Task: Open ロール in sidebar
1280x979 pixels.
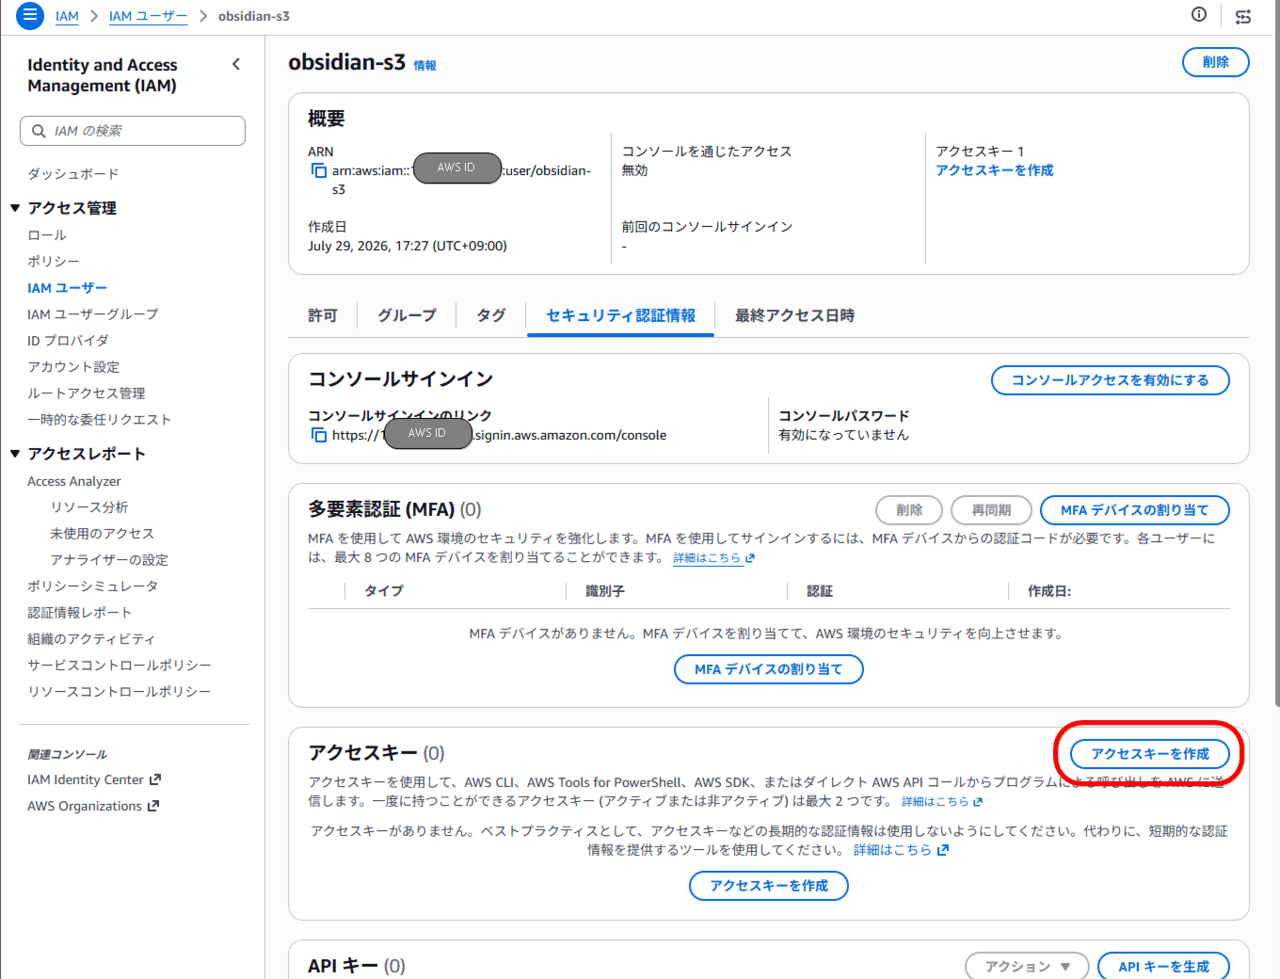Action: click(47, 235)
